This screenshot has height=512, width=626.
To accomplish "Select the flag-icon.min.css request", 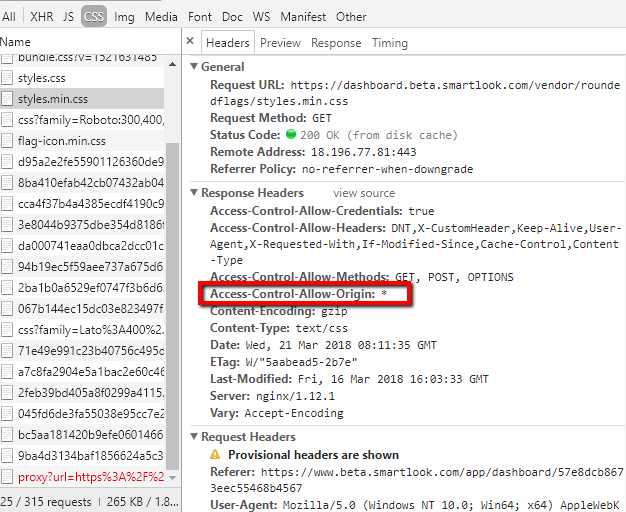I will pyautogui.click(x=82, y=141).
